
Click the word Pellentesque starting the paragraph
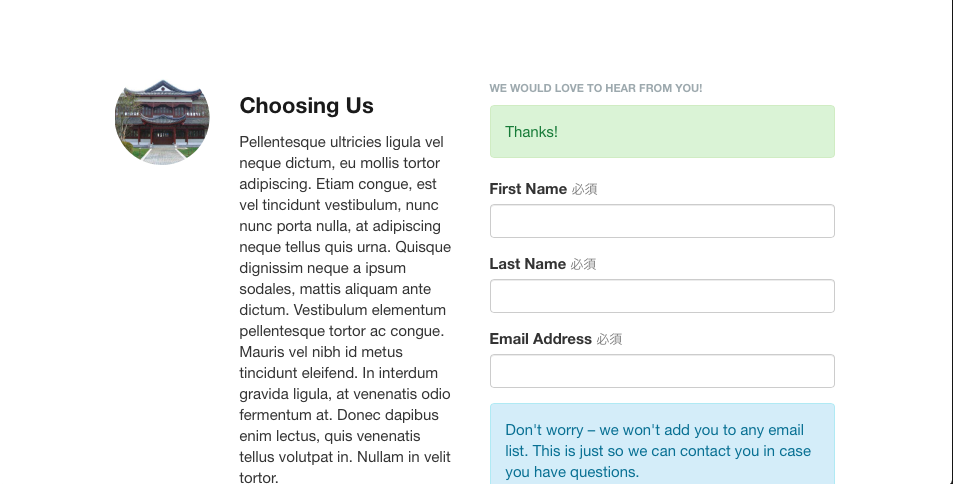(283, 142)
